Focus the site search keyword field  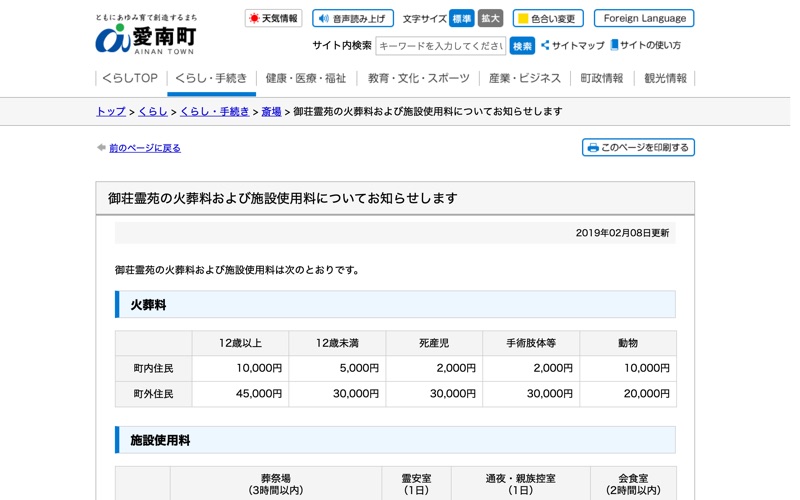[x=441, y=46]
